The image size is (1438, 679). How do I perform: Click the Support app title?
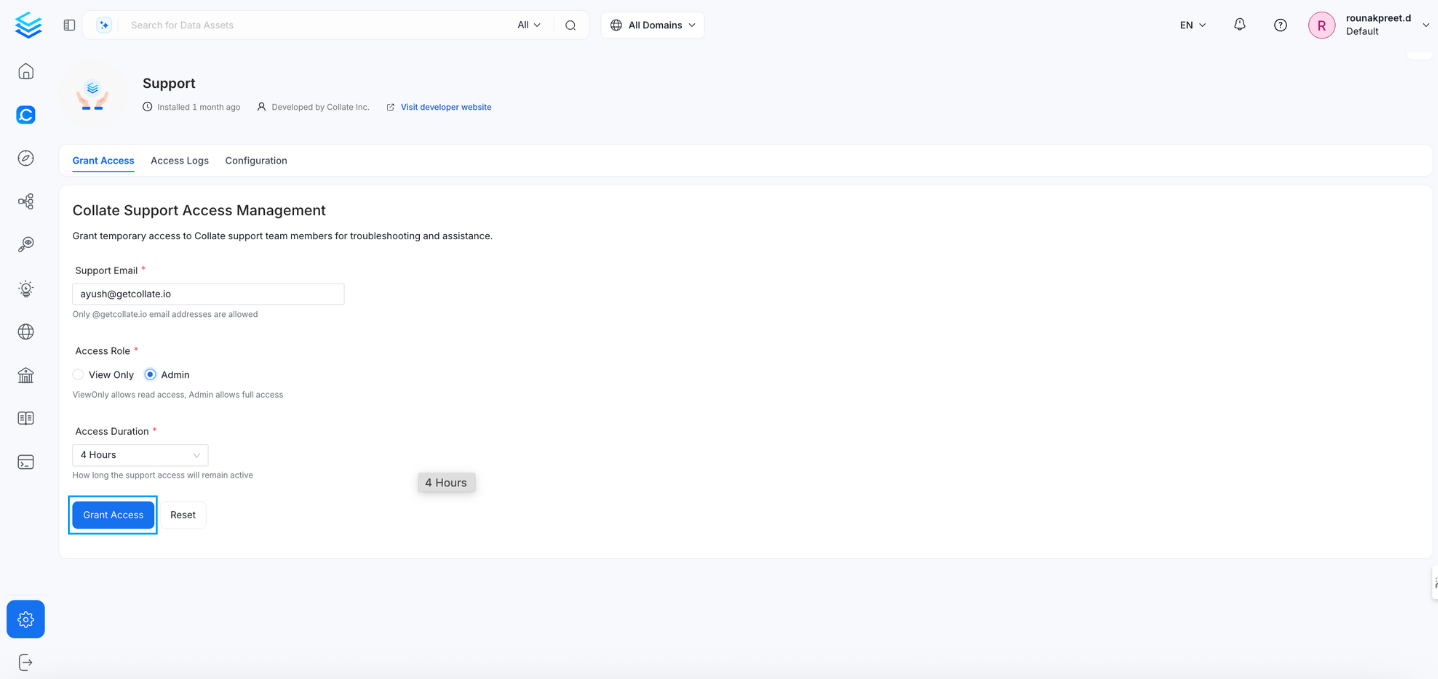coord(169,83)
